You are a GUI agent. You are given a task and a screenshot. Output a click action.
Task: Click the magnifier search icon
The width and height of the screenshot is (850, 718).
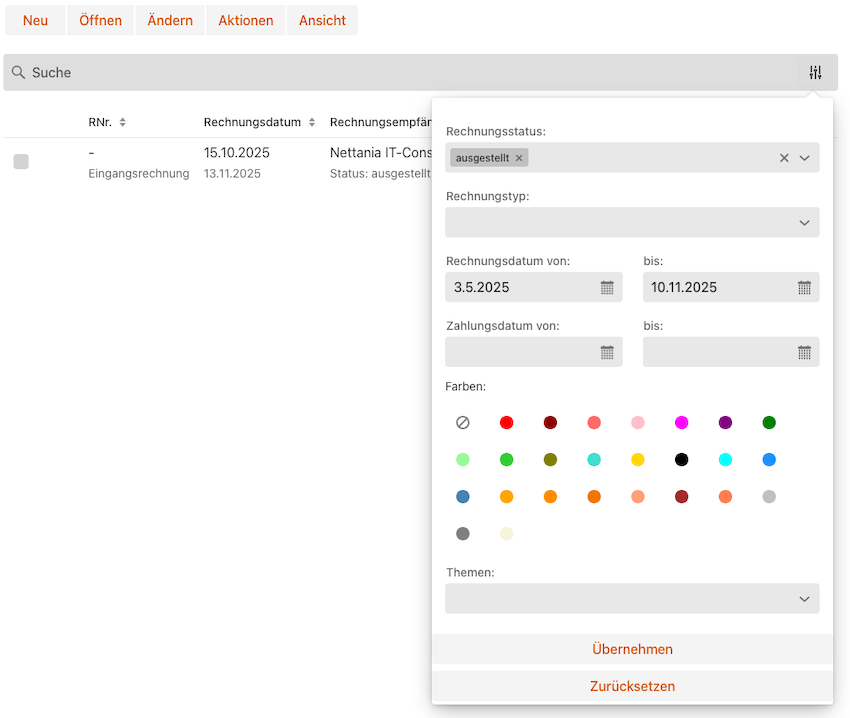18,73
